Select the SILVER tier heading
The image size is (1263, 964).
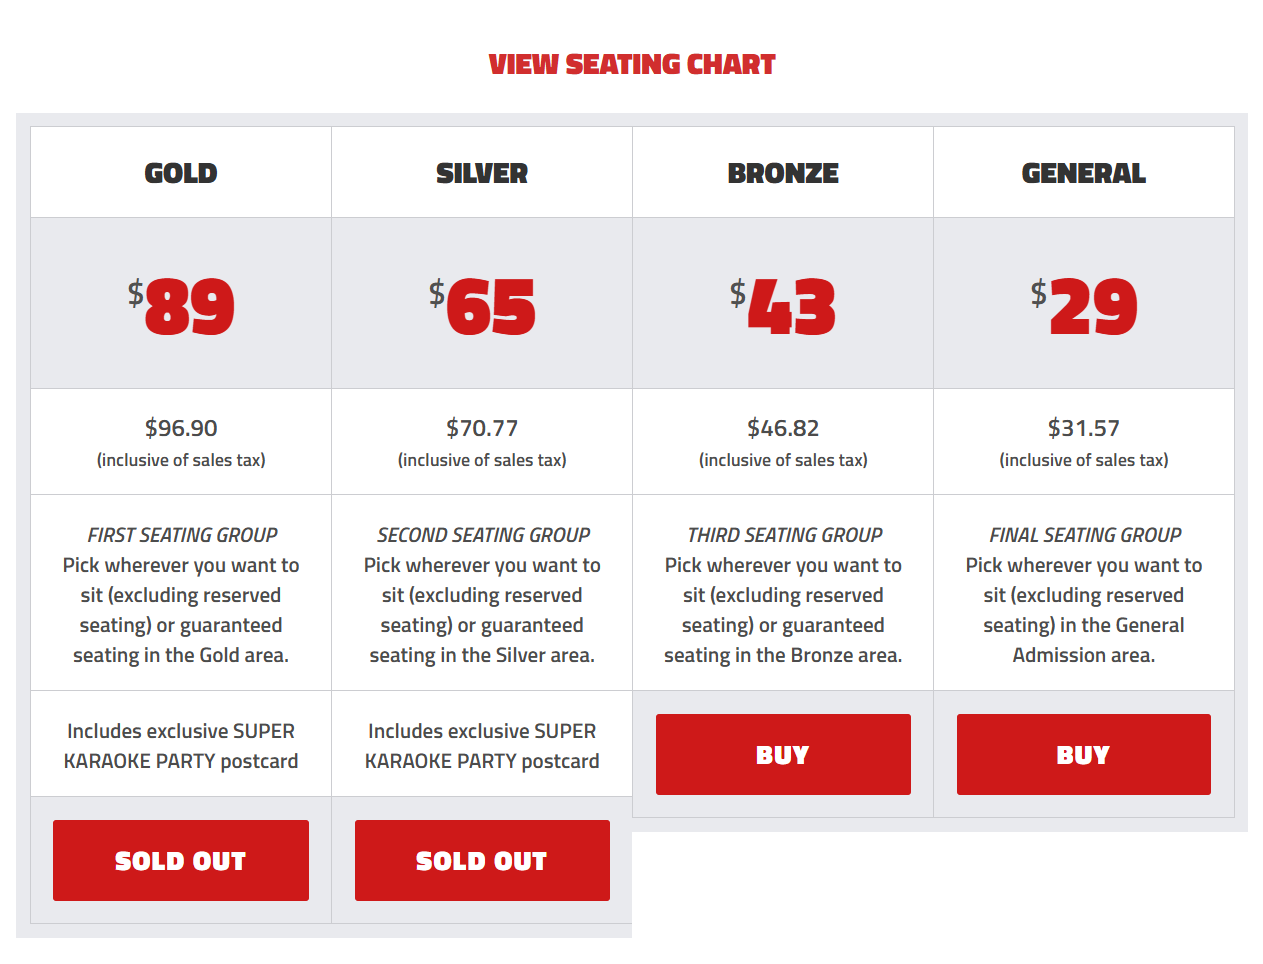click(x=482, y=173)
